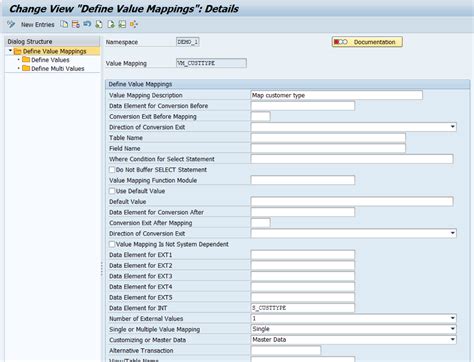Click the Other Entry toolbar icon
474x362 pixels.
122,24
